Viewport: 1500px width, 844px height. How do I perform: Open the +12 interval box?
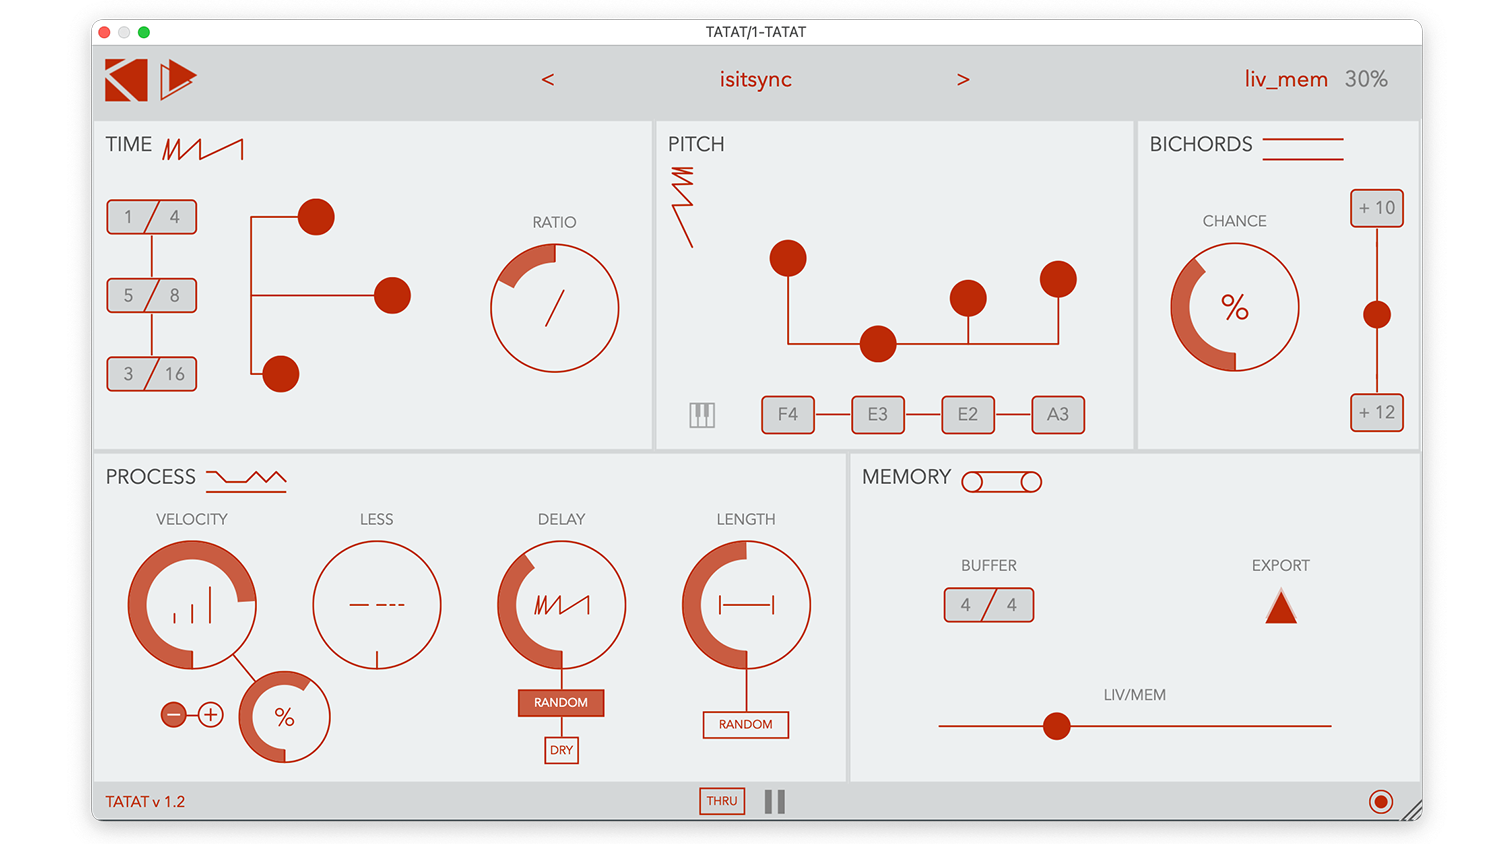coord(1377,412)
